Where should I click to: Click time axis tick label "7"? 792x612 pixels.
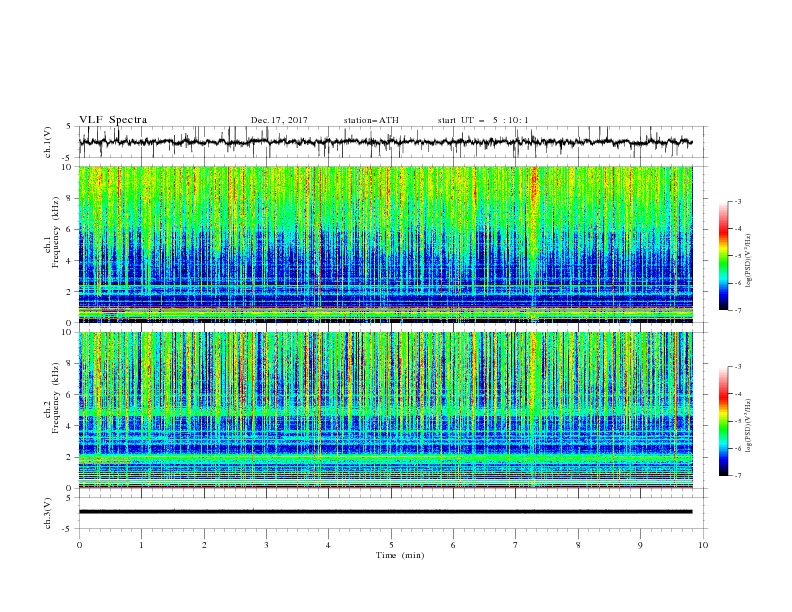[x=516, y=545]
